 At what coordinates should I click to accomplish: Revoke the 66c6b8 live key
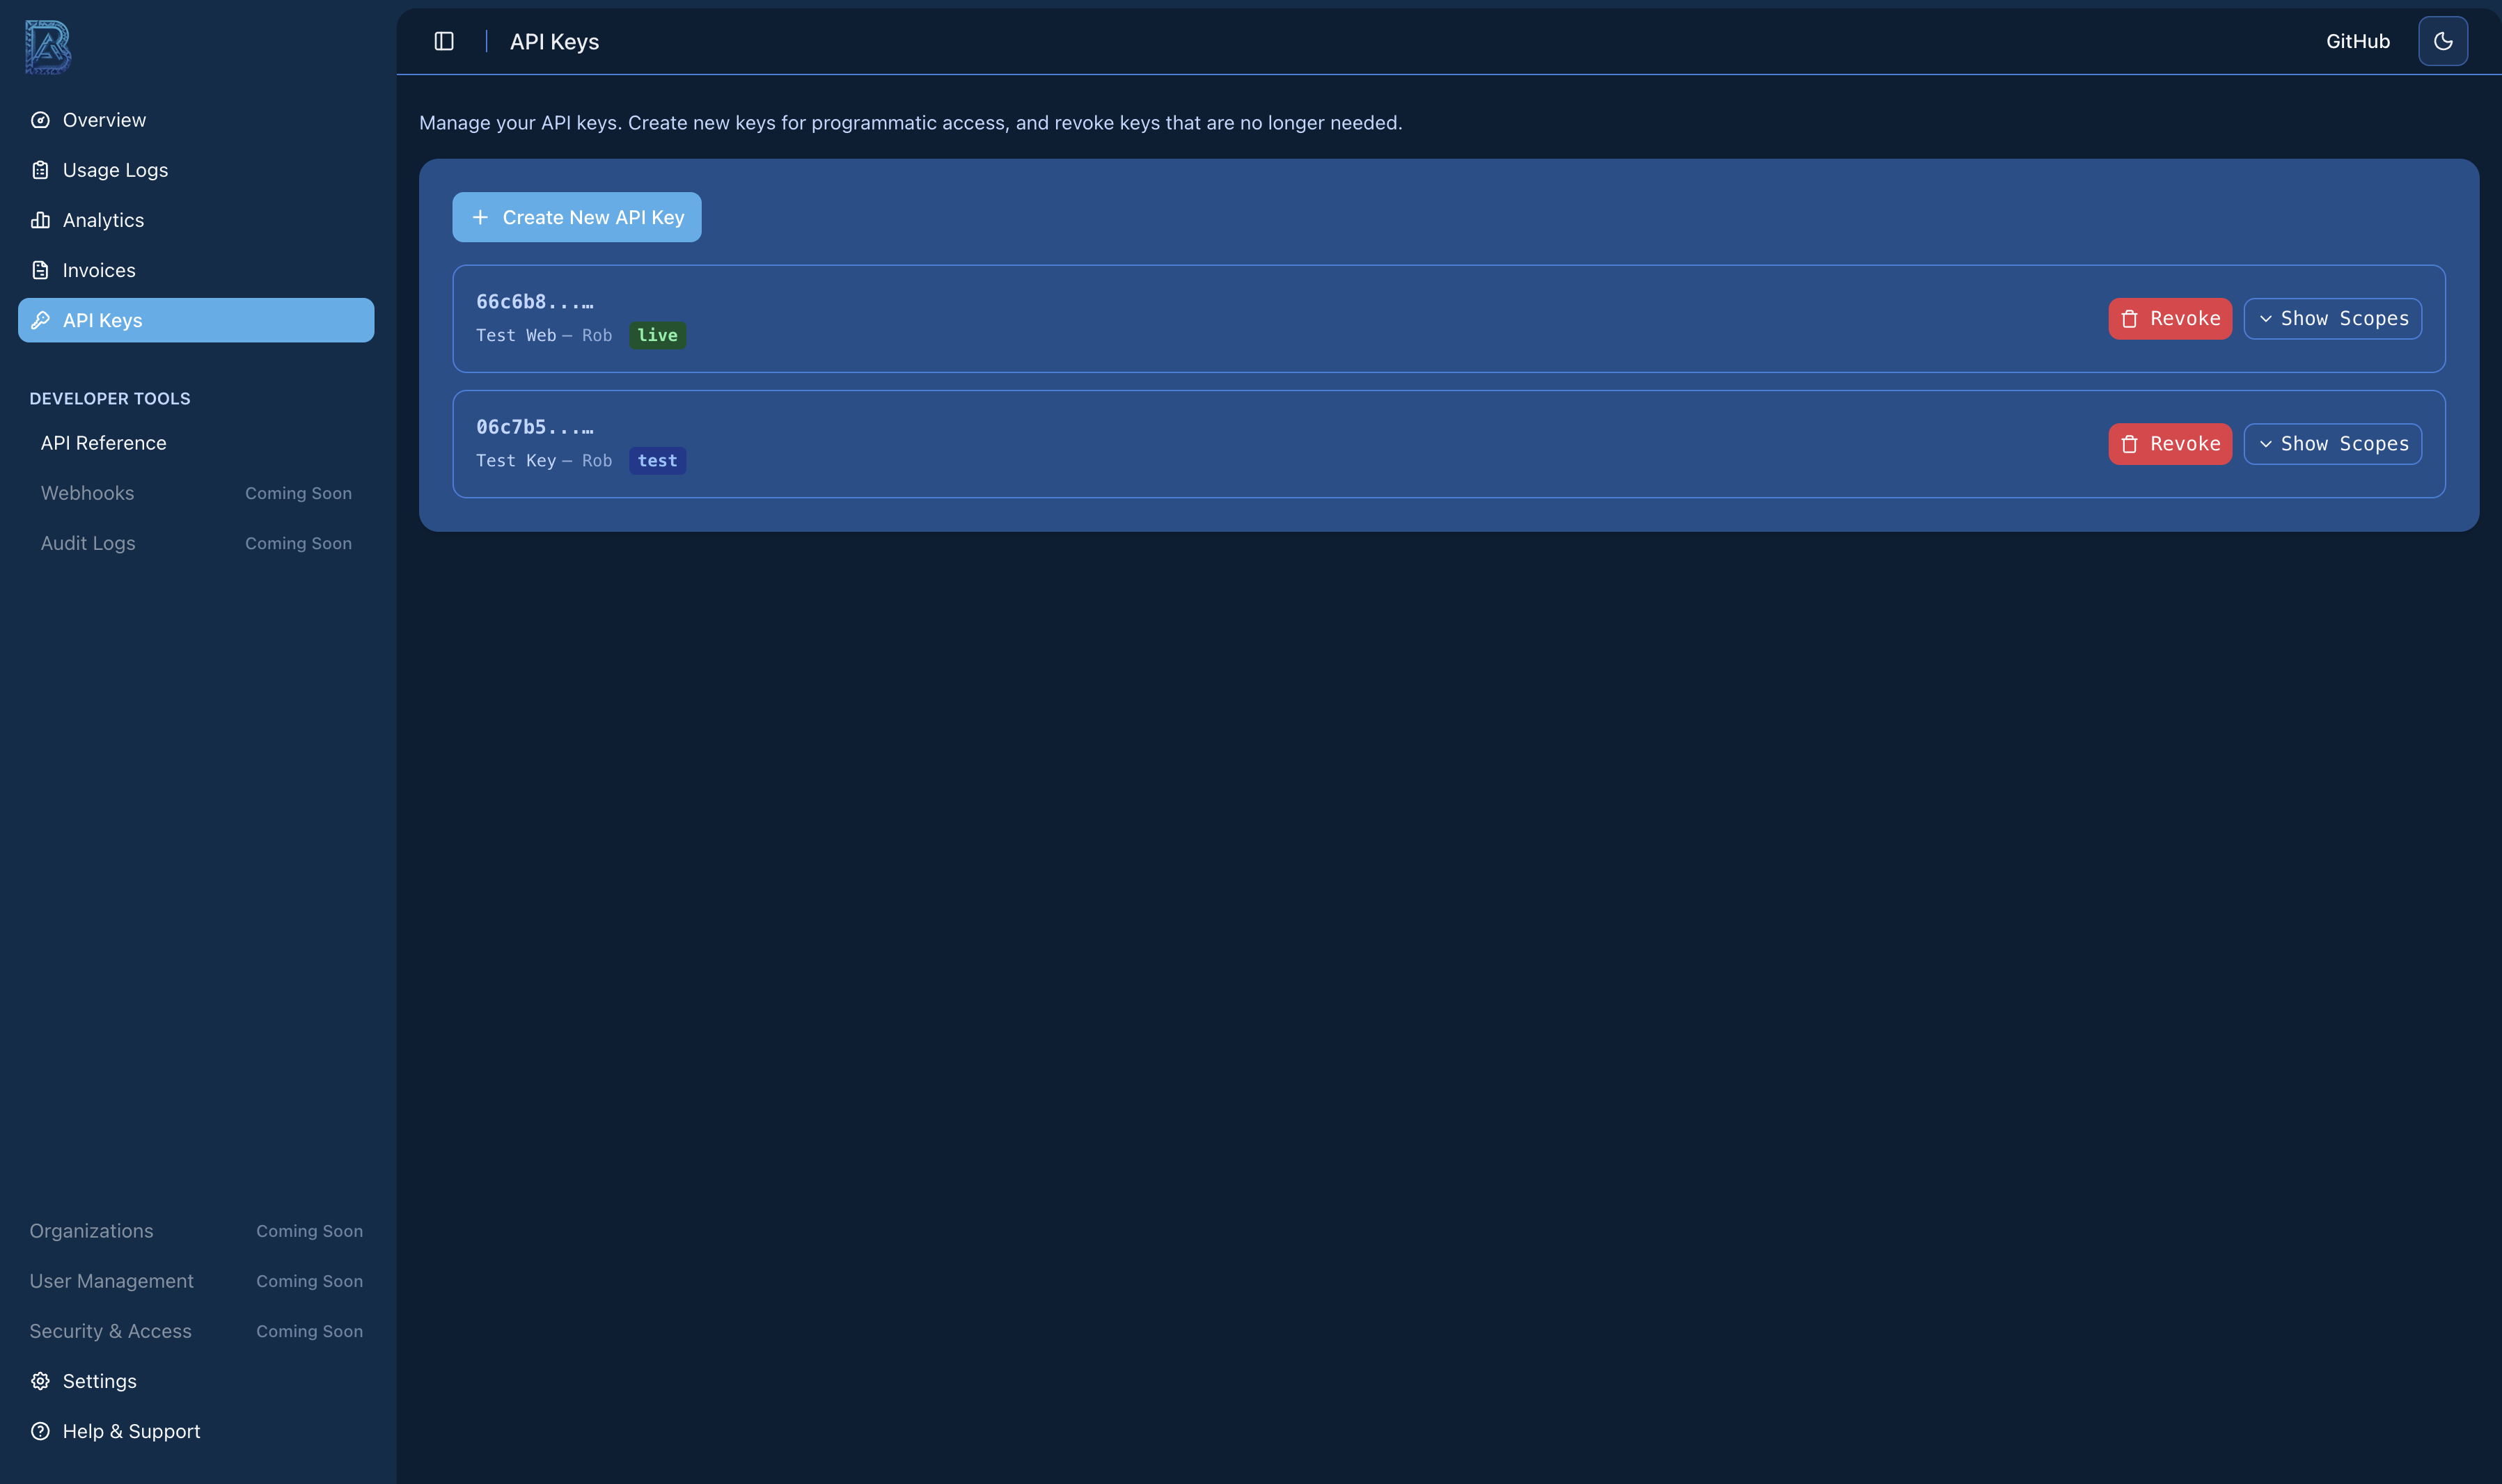click(x=2169, y=319)
